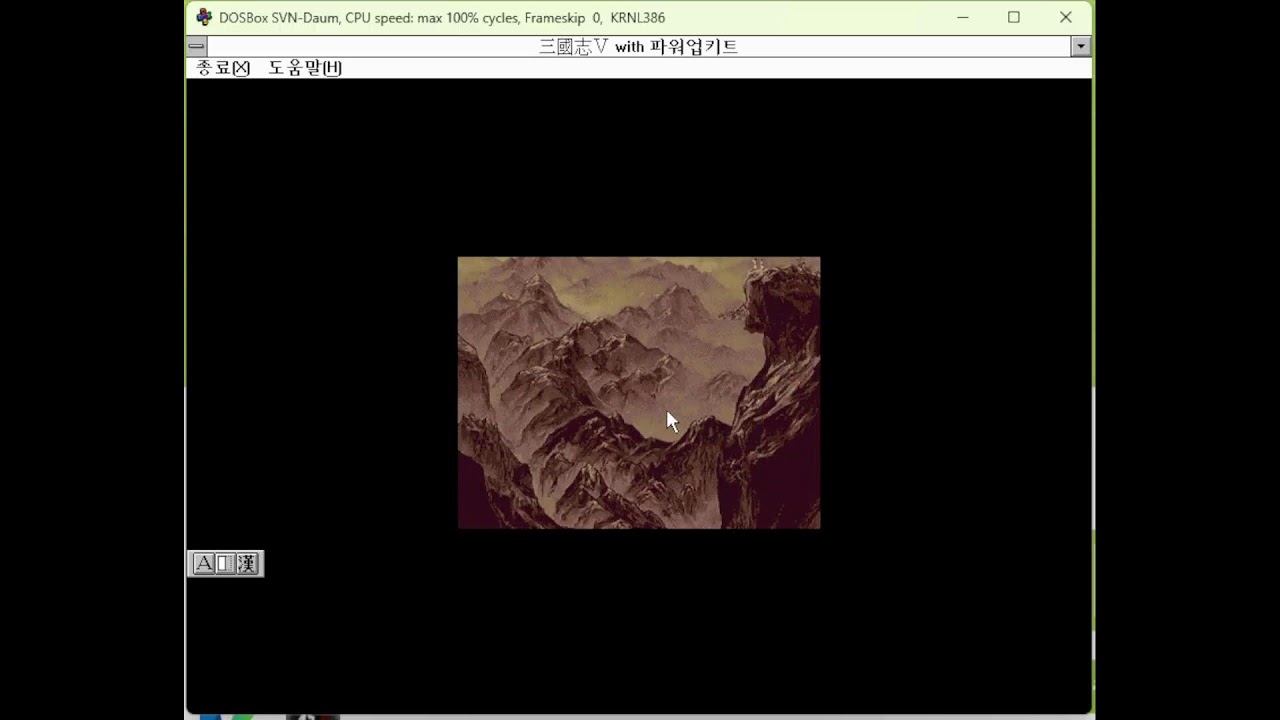Click the inner window down-arrow button

click(x=1080, y=46)
